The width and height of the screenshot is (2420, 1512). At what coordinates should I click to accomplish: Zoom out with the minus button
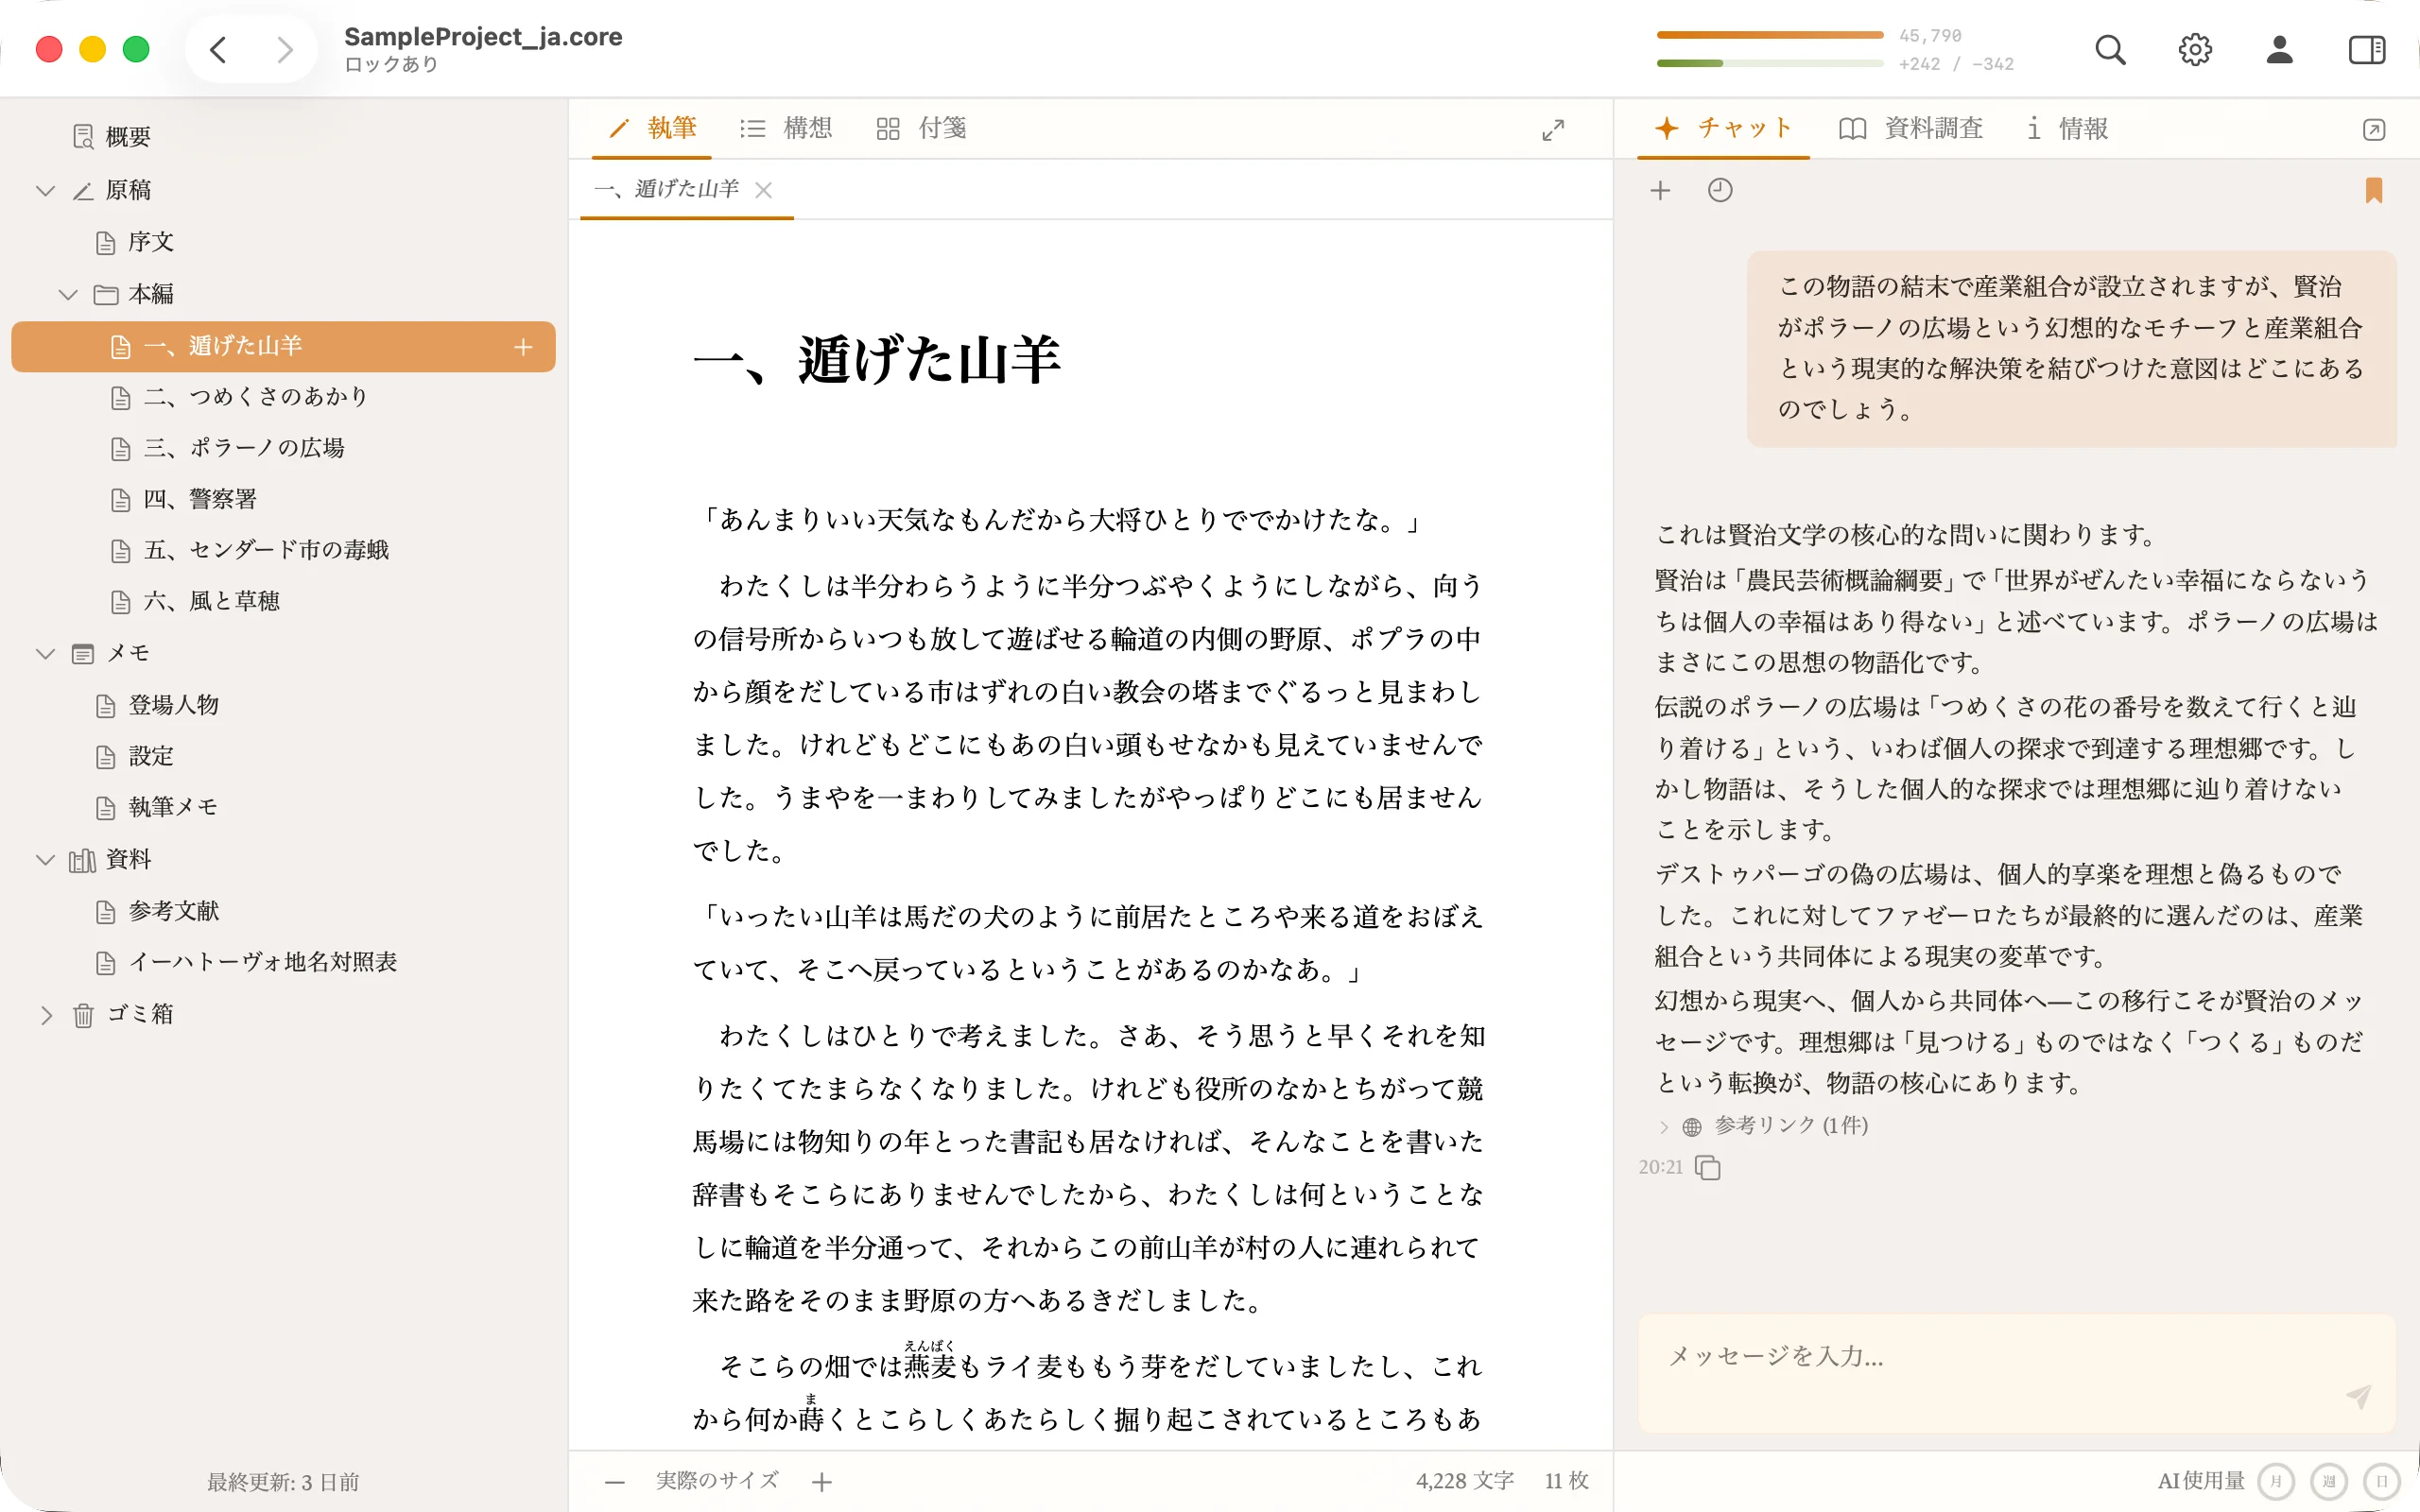coord(615,1482)
